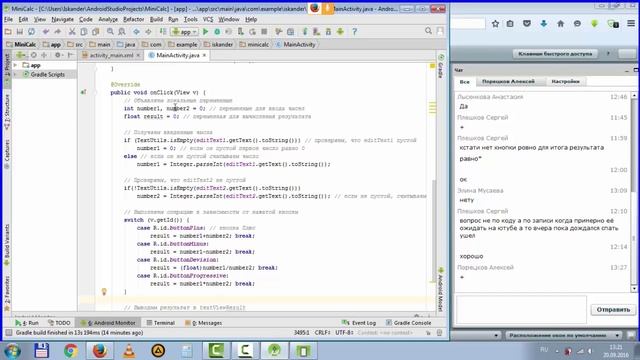Image resolution: width=640 pixels, height=360 pixels.
Task: Toggle the Favorites side tab
Action: 7,293
